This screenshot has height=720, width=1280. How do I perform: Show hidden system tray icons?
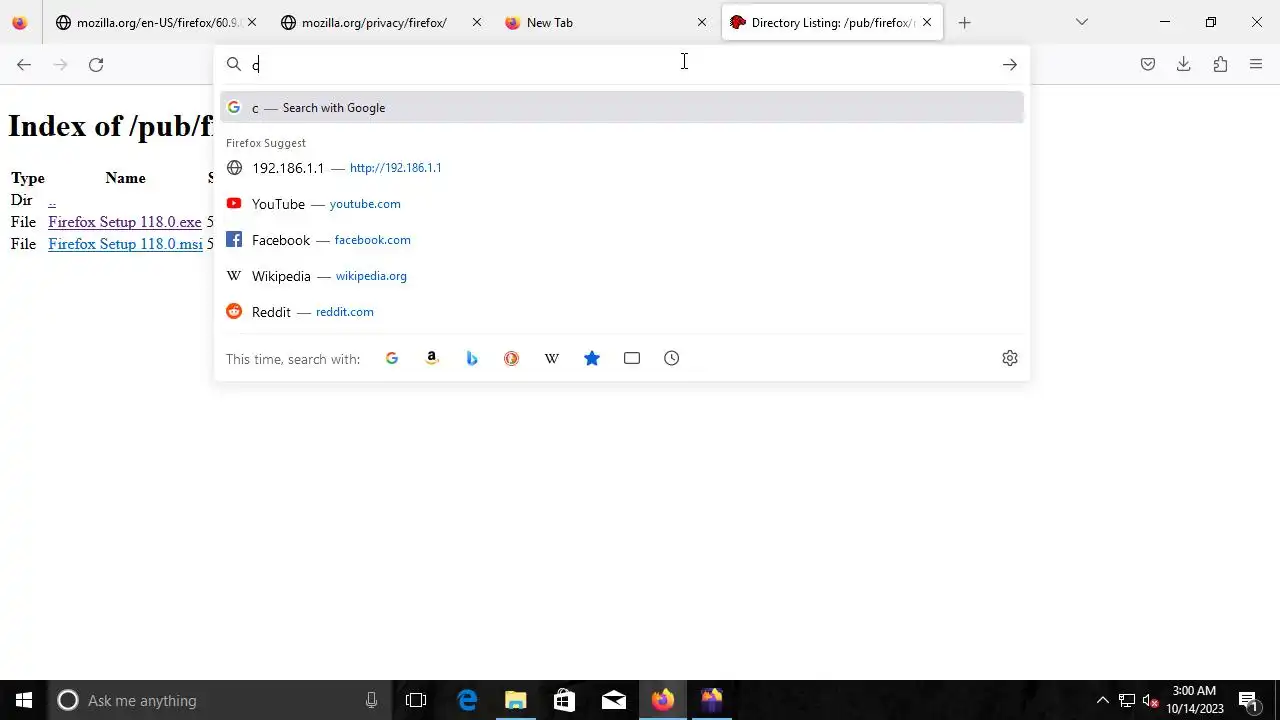pos(1102,700)
